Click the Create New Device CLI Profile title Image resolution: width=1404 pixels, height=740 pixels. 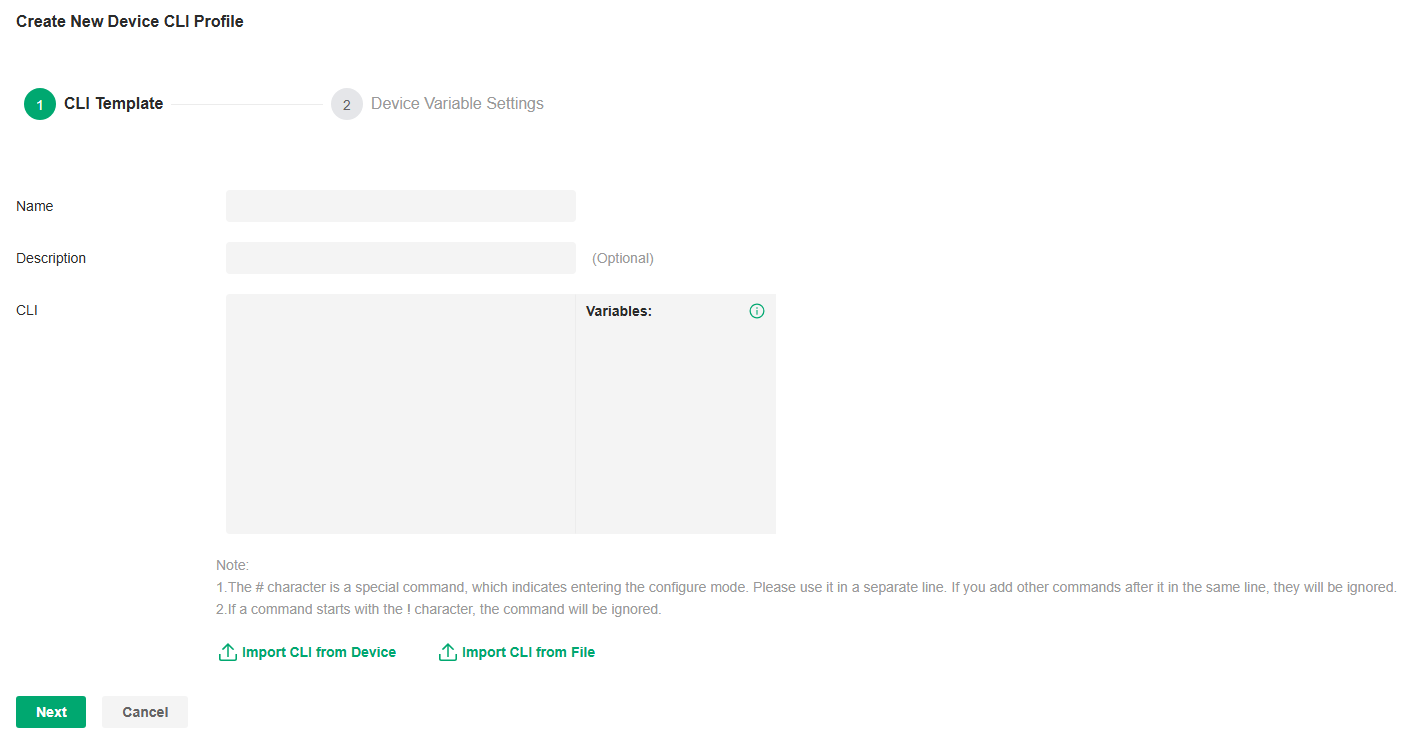click(130, 21)
